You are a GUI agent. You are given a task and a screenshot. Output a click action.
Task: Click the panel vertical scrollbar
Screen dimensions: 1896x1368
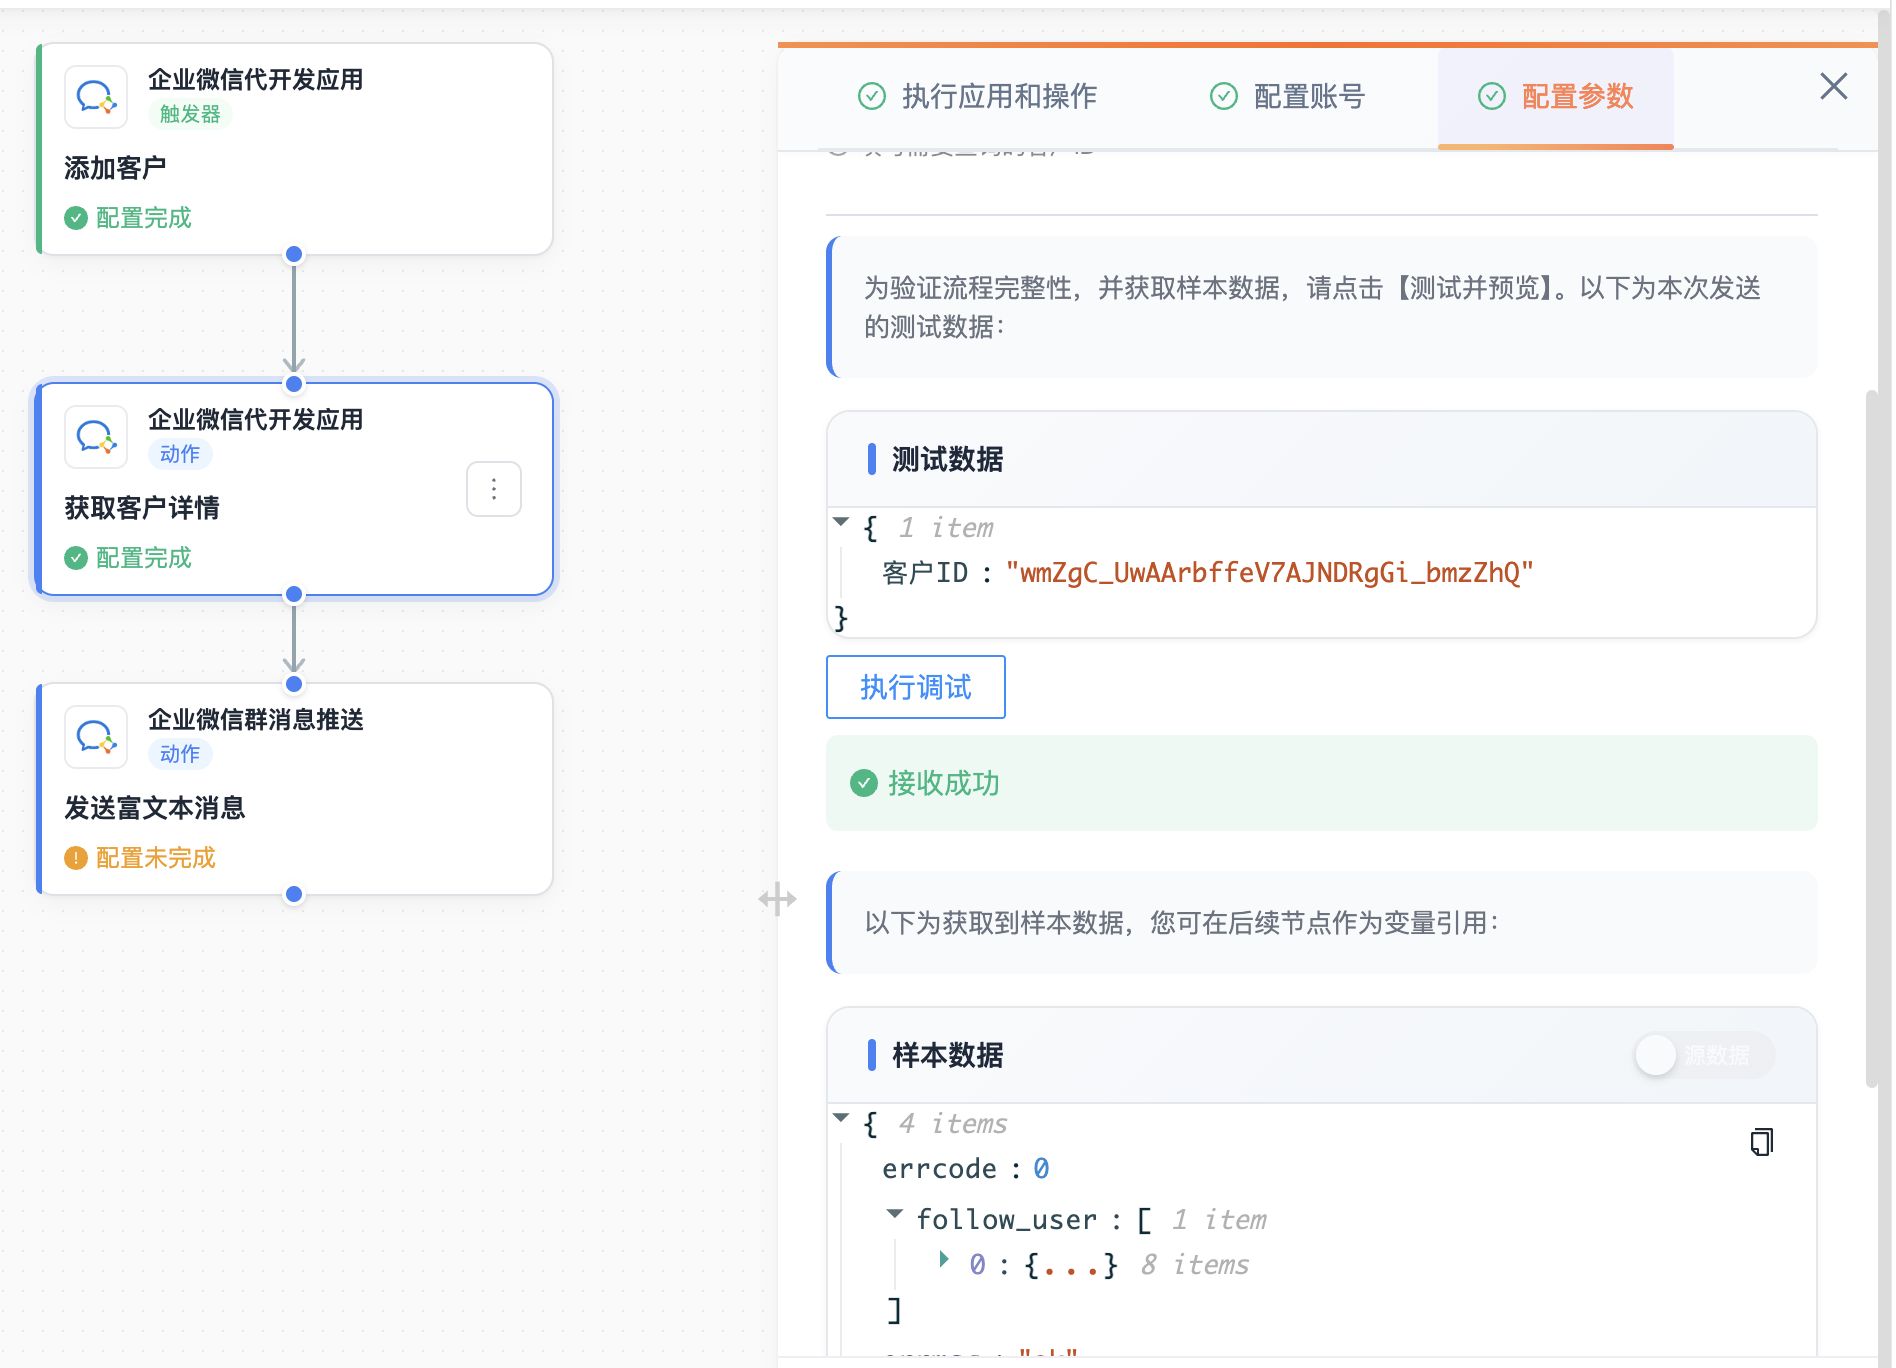(x=1872, y=738)
